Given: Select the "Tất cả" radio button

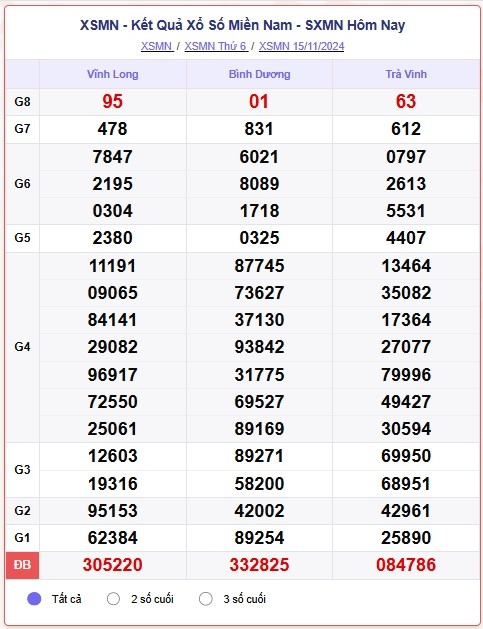Looking at the screenshot, I should tap(34, 599).
